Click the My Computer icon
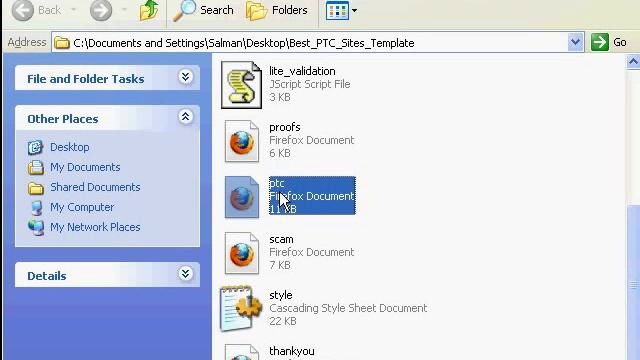Screen dimensions: 640x360 pyautogui.click(x=36, y=207)
